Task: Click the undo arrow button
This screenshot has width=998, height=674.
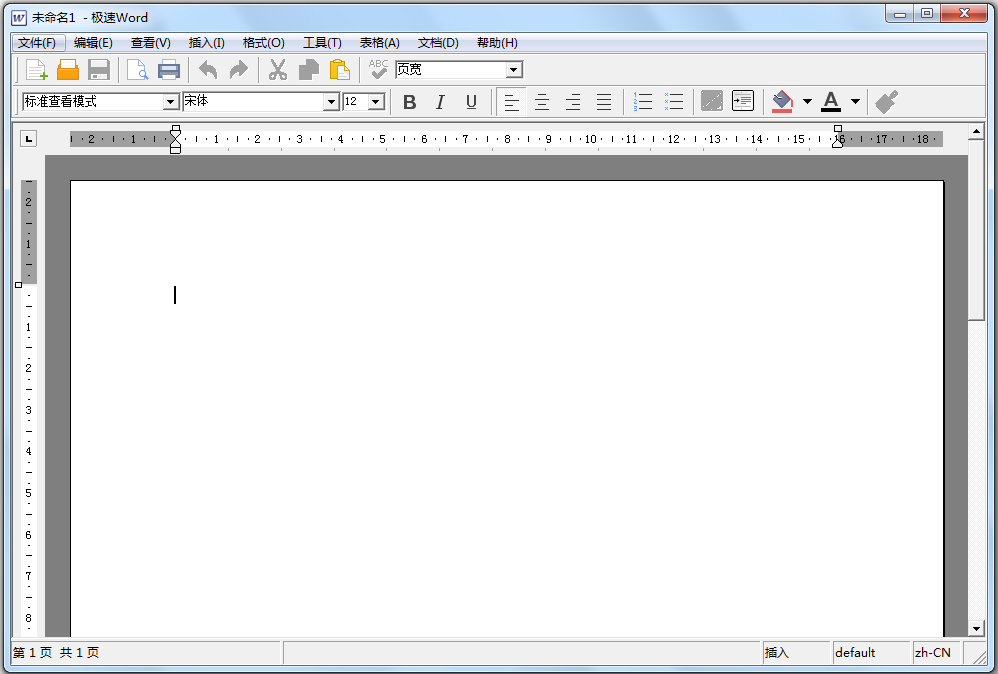Action: [207, 69]
